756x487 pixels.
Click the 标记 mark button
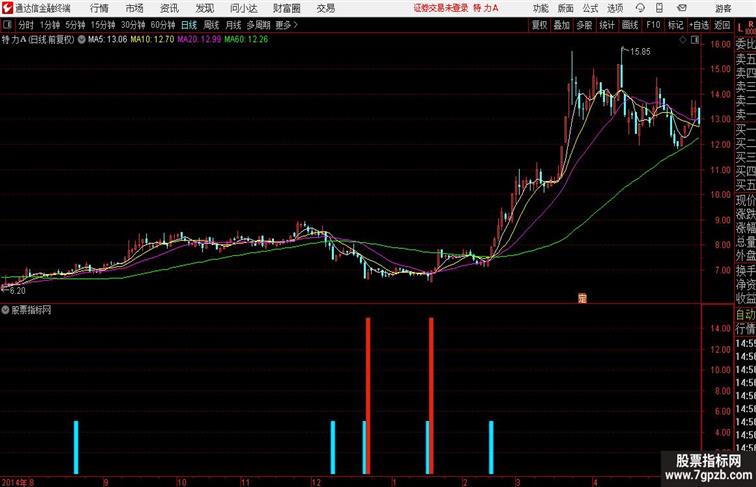[x=675, y=25]
